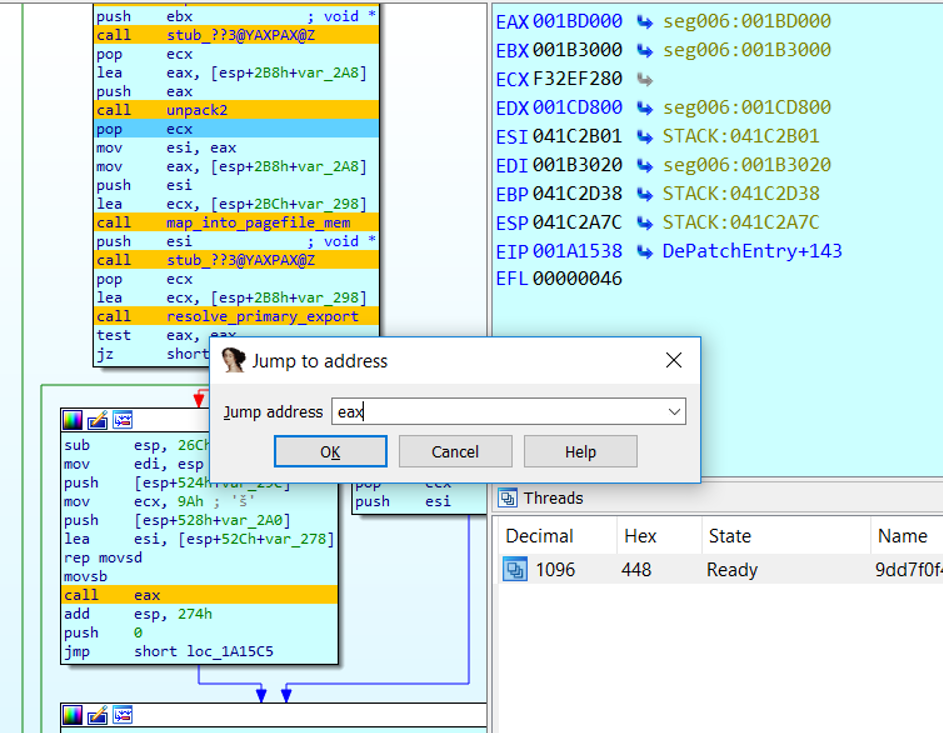Follow the EDI register jump arrow
Image resolution: width=943 pixels, height=733 pixels.
645,165
